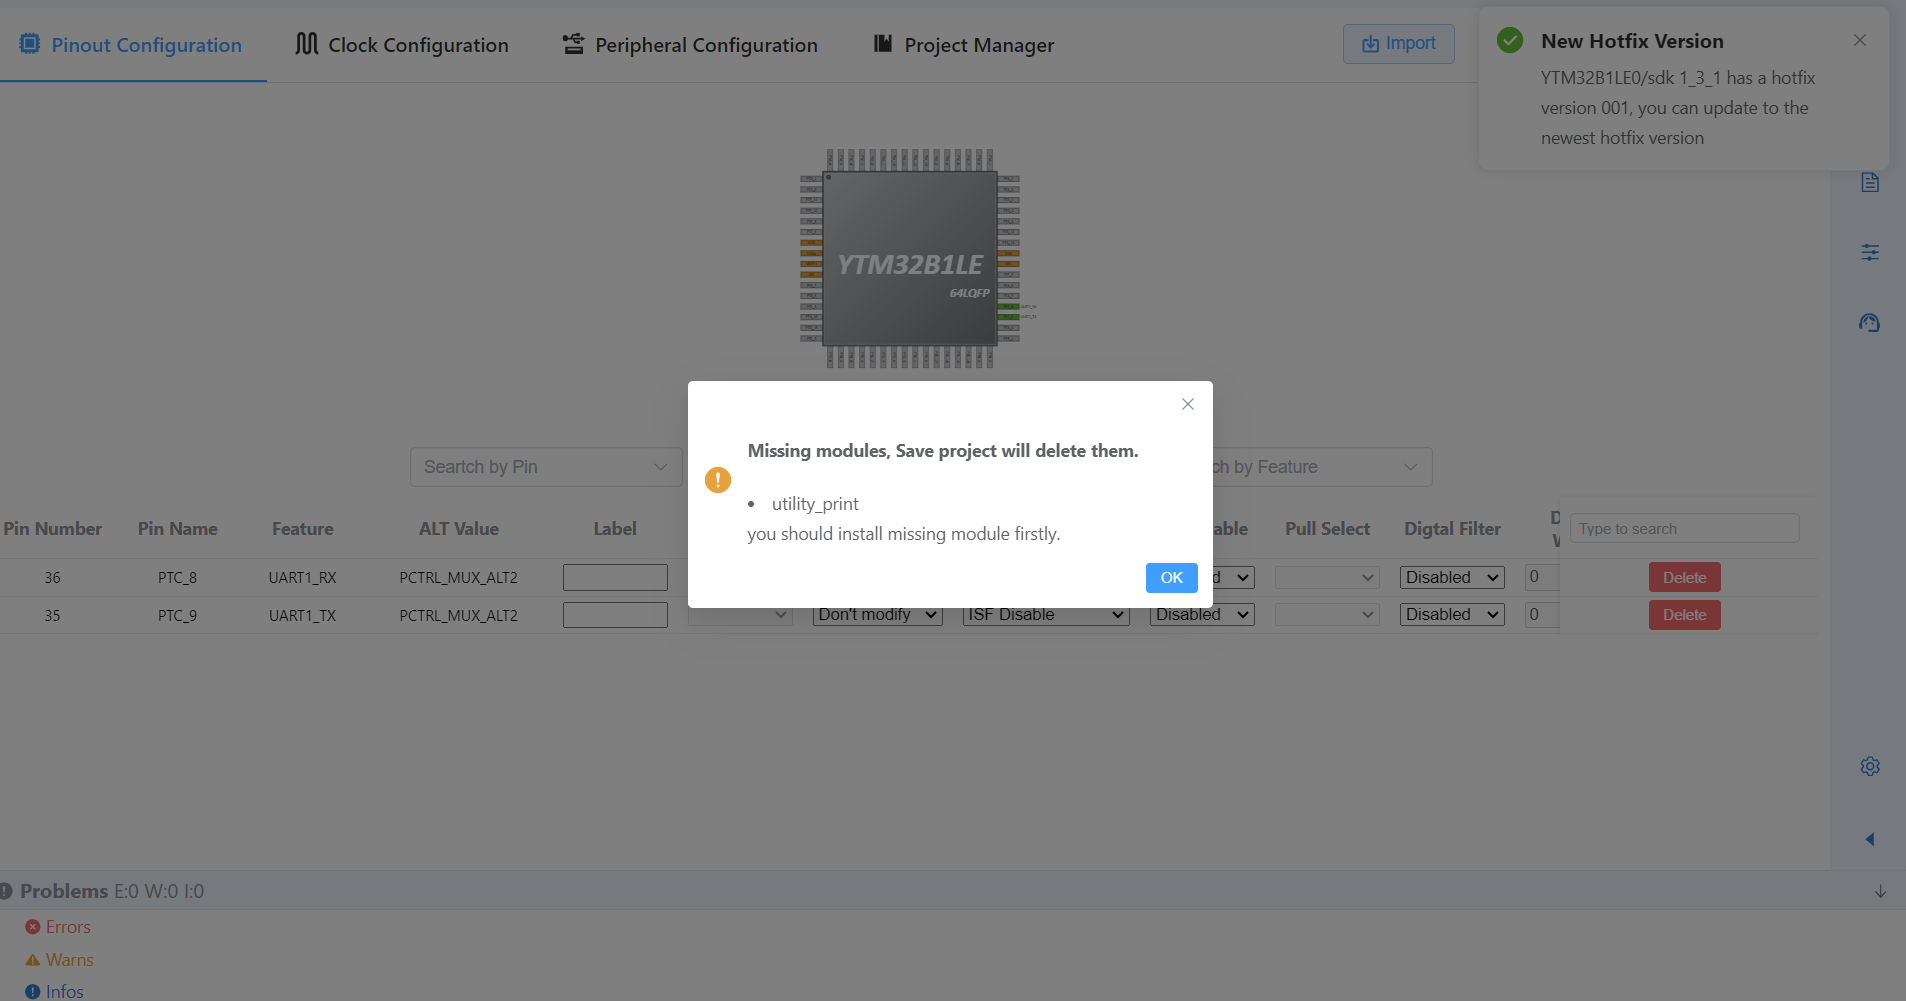Screen dimensions: 1906x1001
Task: Delete the PTC_9 UART1_TX pin row
Action: [1684, 615]
